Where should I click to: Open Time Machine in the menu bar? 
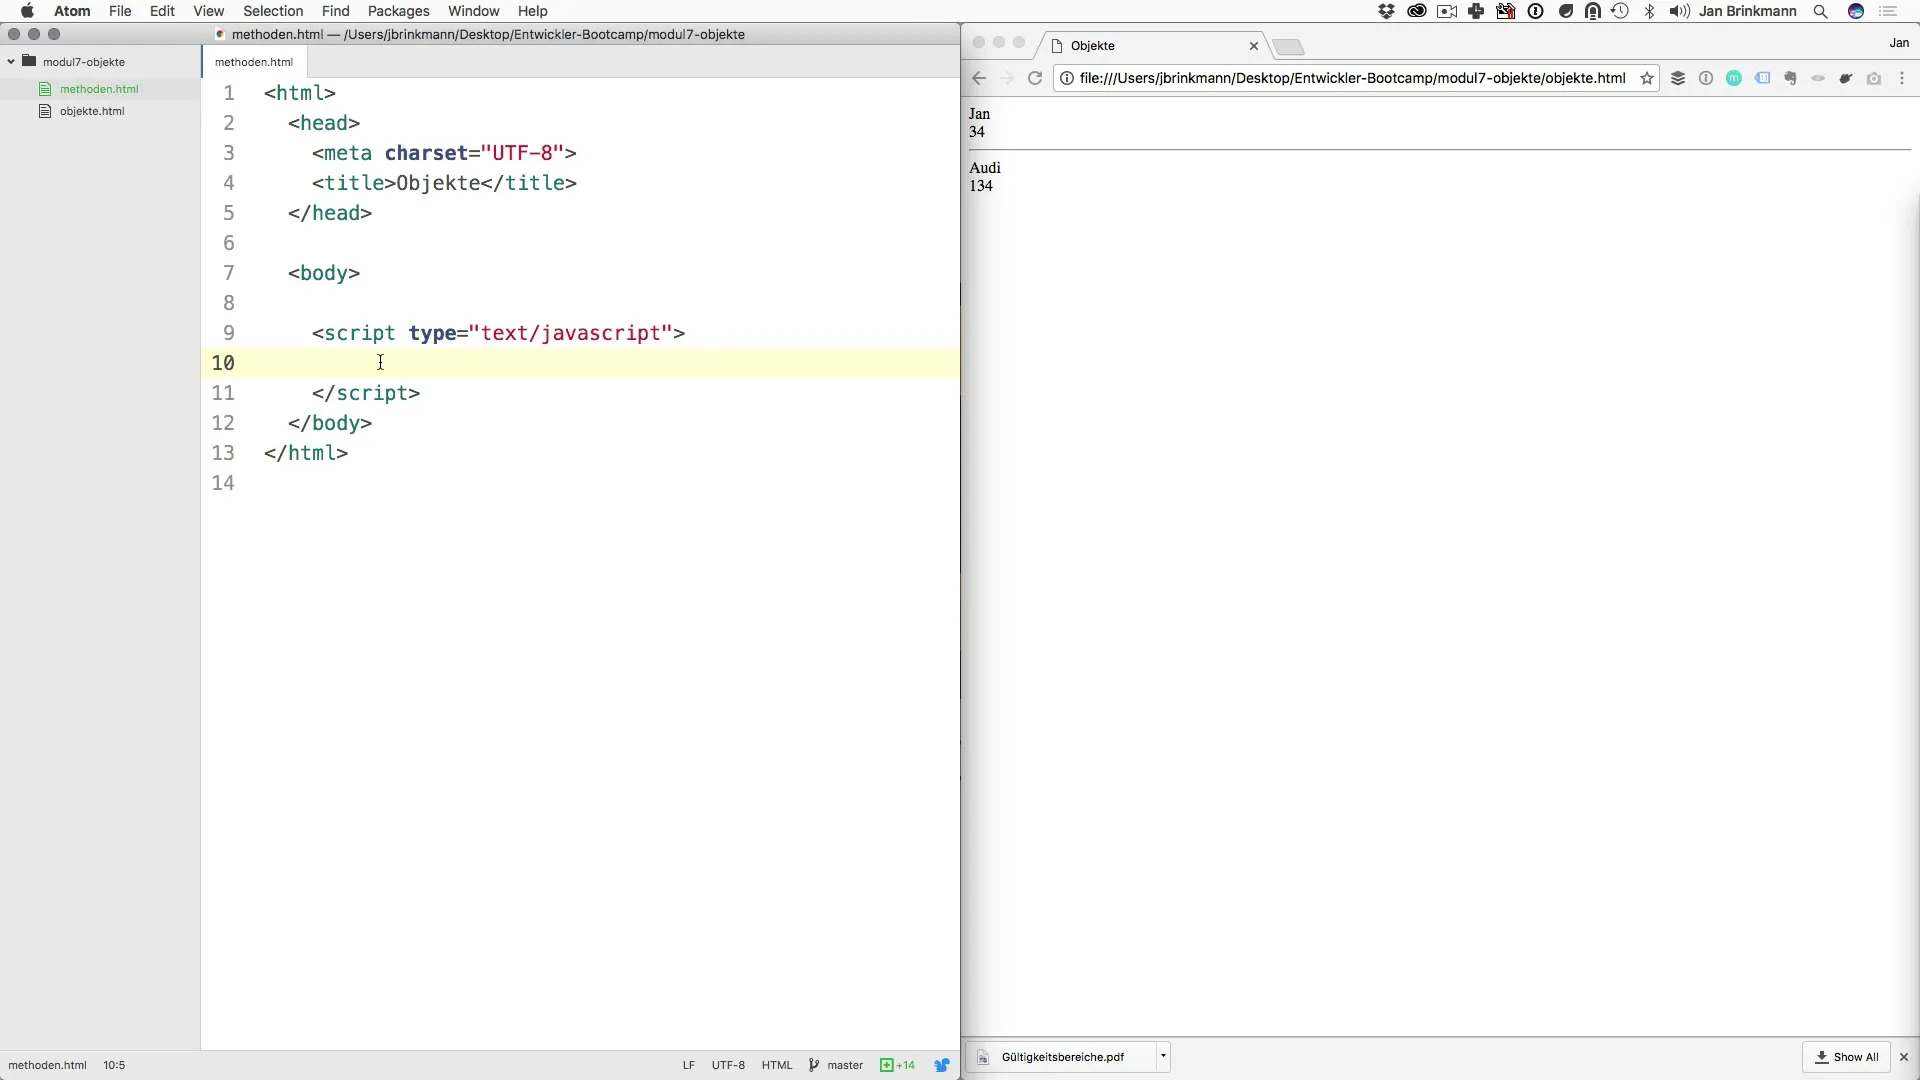pyautogui.click(x=1620, y=11)
